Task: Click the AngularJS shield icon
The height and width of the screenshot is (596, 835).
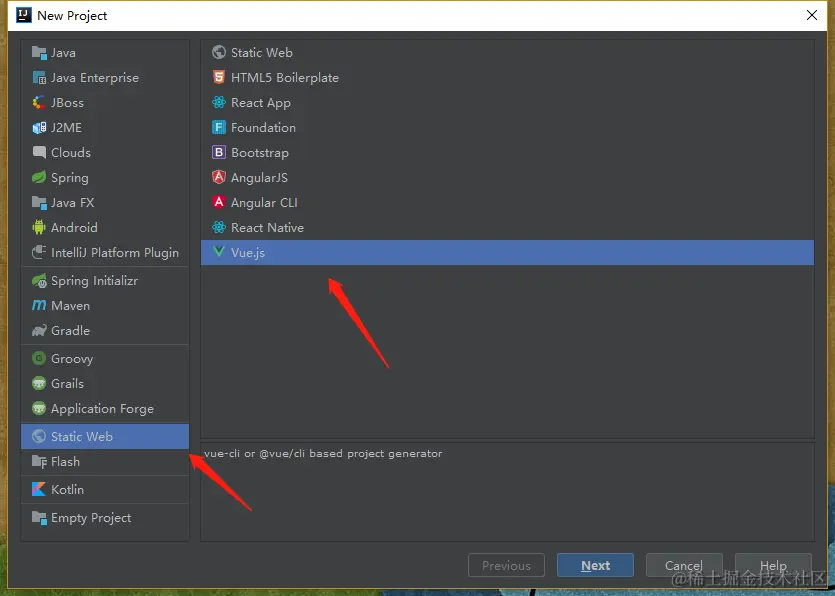Action: (219, 177)
